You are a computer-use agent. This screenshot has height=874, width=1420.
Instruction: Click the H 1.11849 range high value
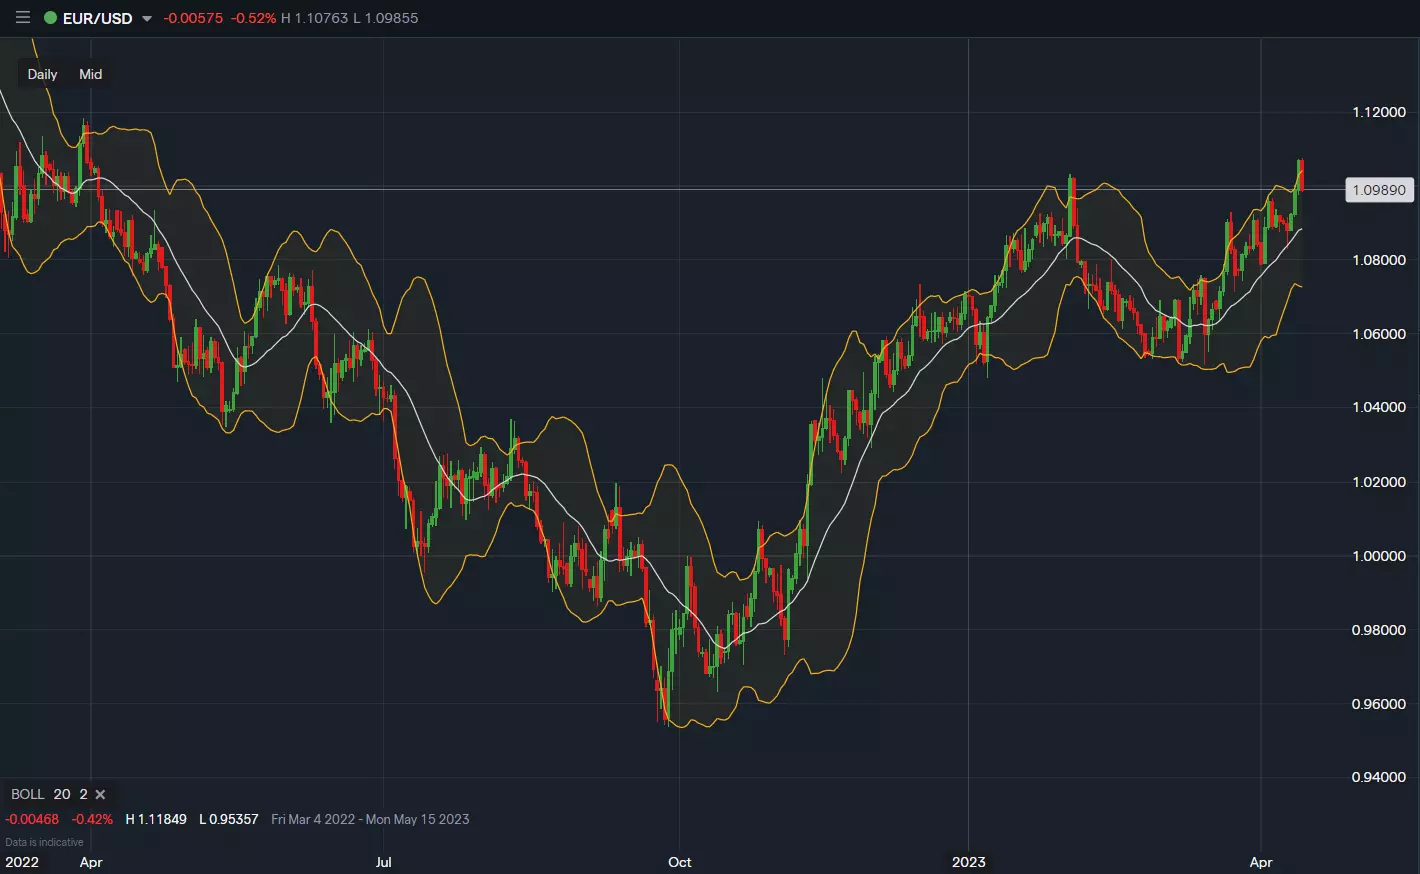156,819
